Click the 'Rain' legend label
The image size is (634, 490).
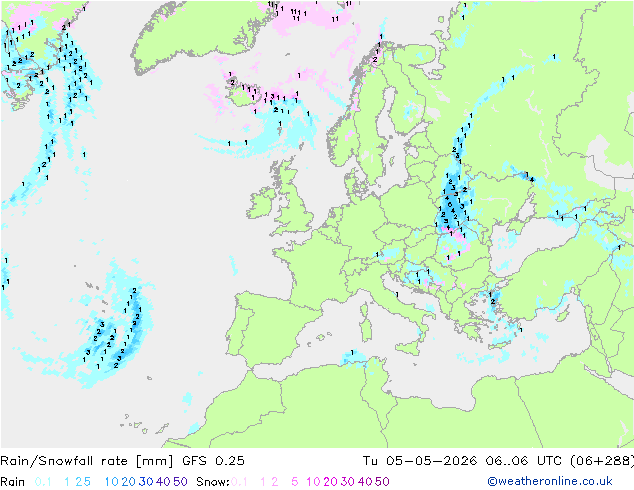click(x=13, y=482)
